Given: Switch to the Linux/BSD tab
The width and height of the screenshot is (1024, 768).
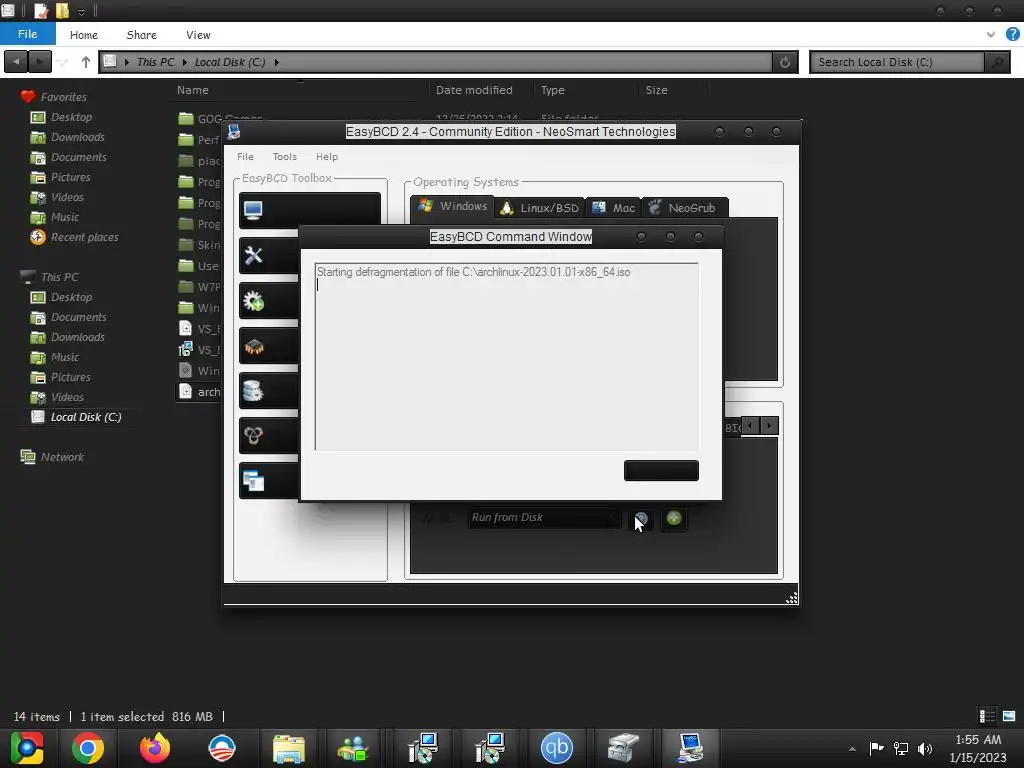Looking at the screenshot, I should coord(539,208).
